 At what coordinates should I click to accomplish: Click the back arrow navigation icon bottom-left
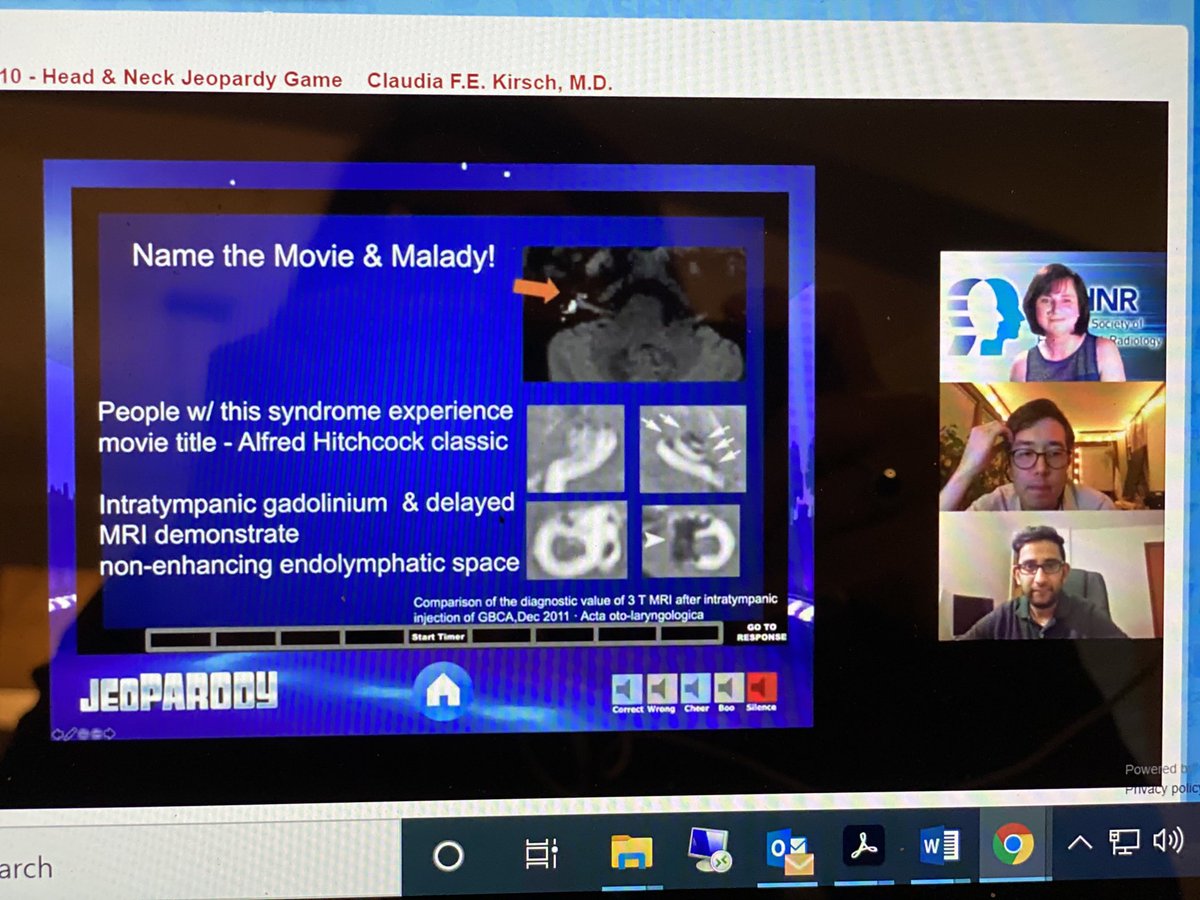tap(58, 732)
